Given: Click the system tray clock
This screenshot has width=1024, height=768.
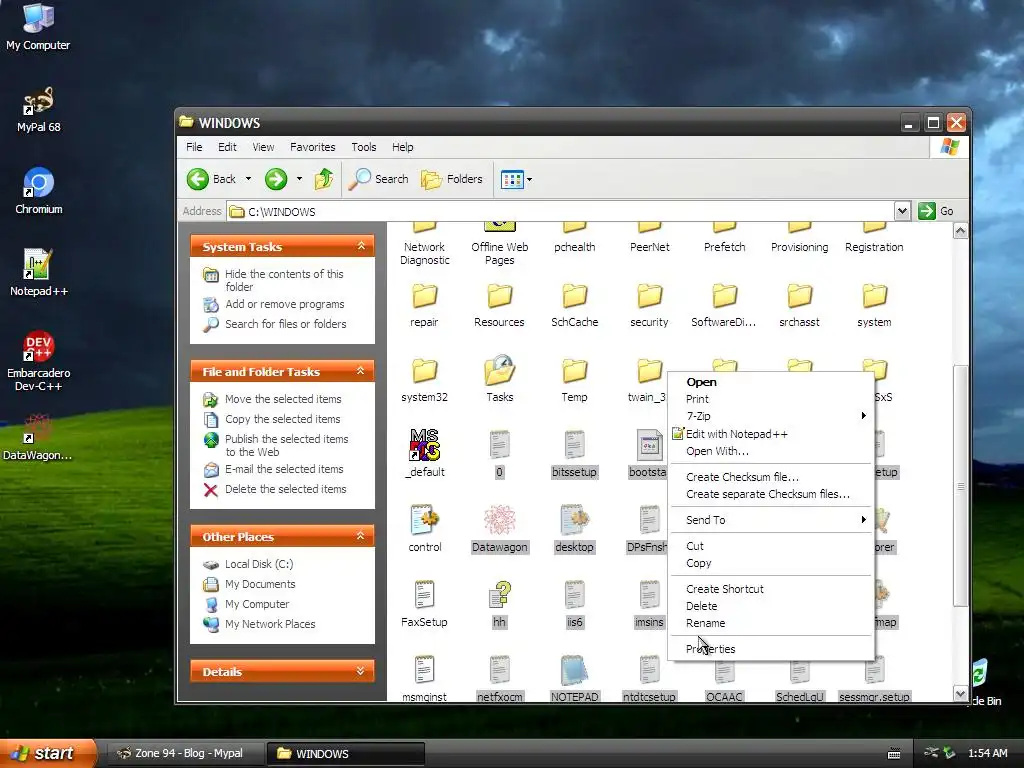Looking at the screenshot, I should [987, 753].
